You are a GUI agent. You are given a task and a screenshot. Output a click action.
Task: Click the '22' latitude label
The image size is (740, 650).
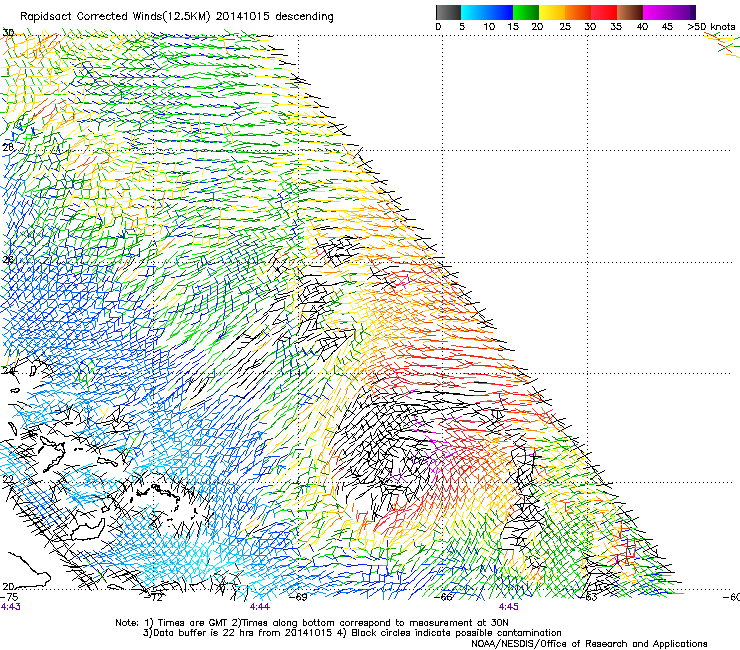coord(8,480)
